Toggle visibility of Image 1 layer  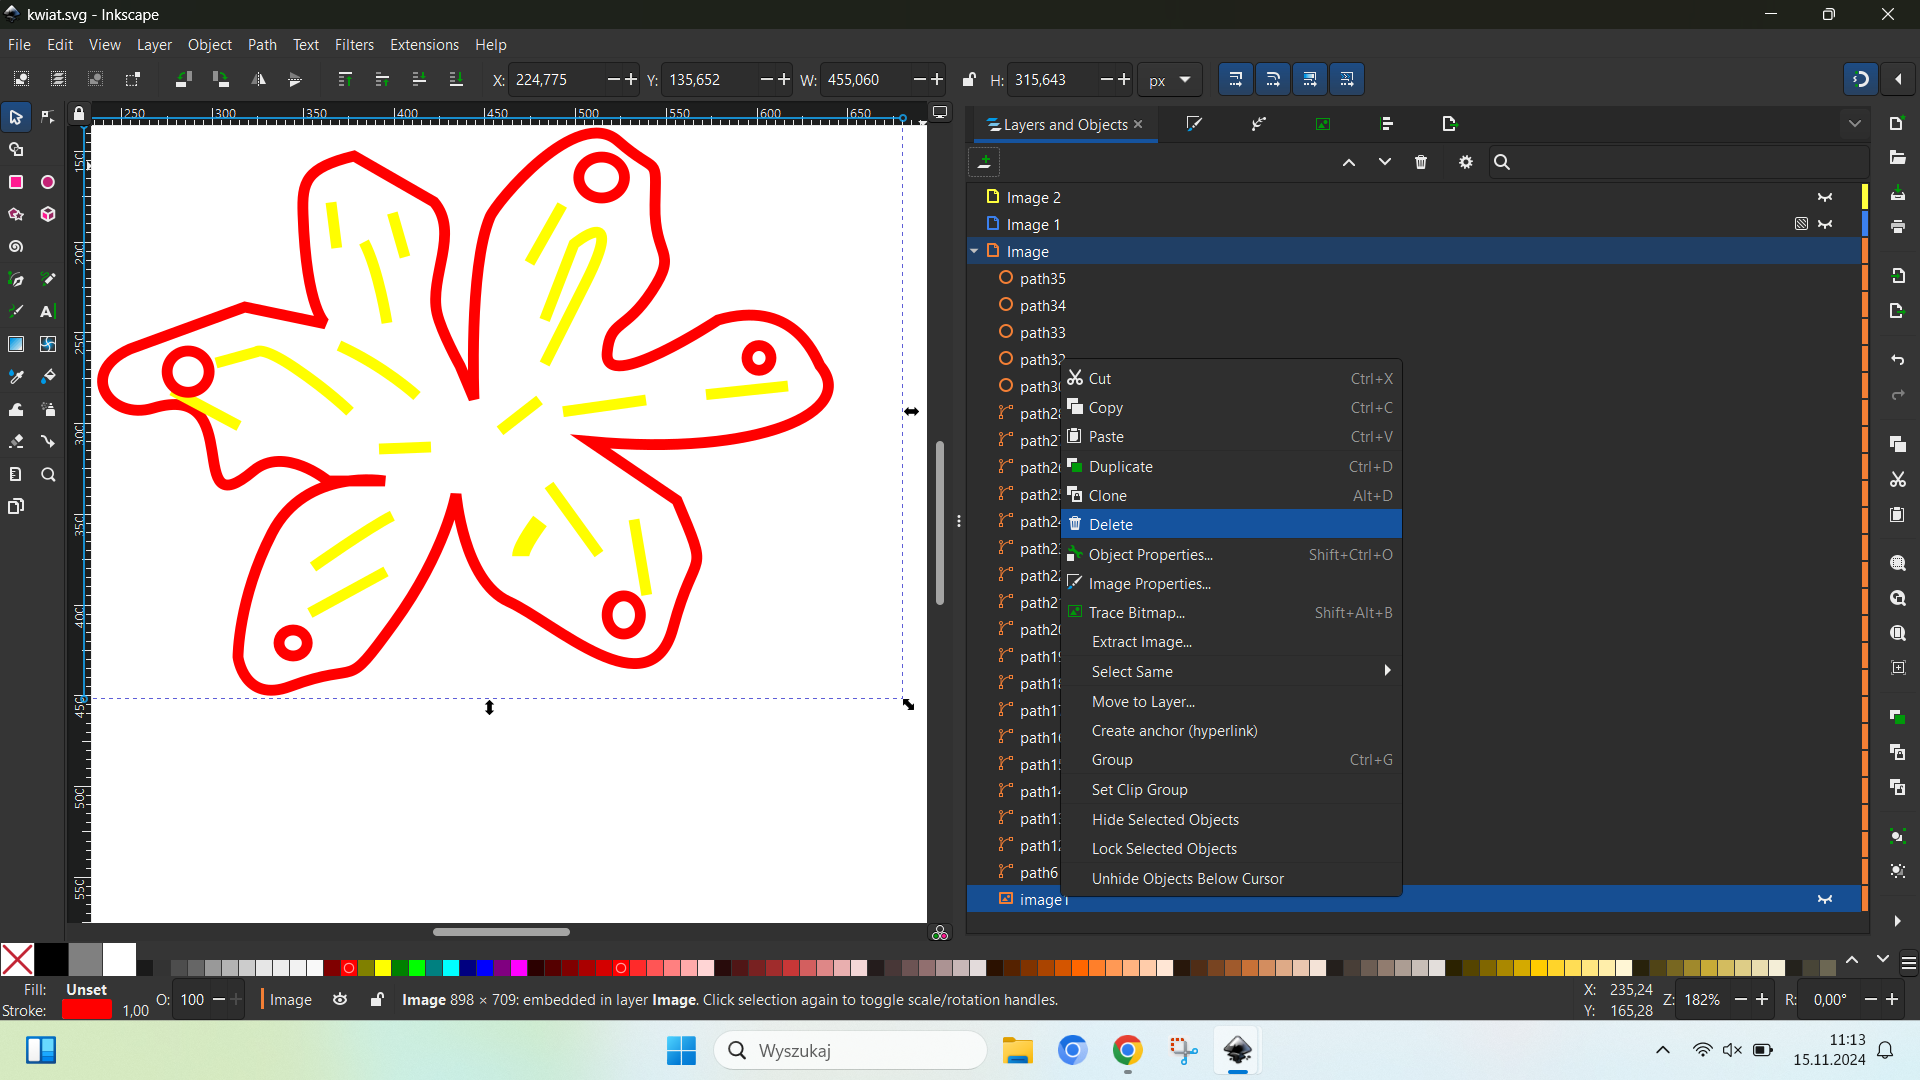(x=1825, y=224)
